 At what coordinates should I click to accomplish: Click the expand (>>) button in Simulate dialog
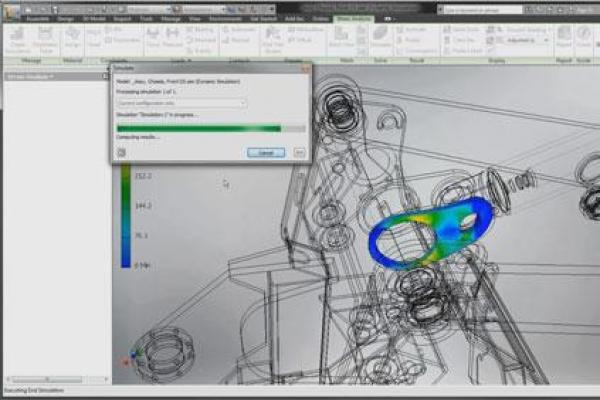pyautogui.click(x=299, y=152)
